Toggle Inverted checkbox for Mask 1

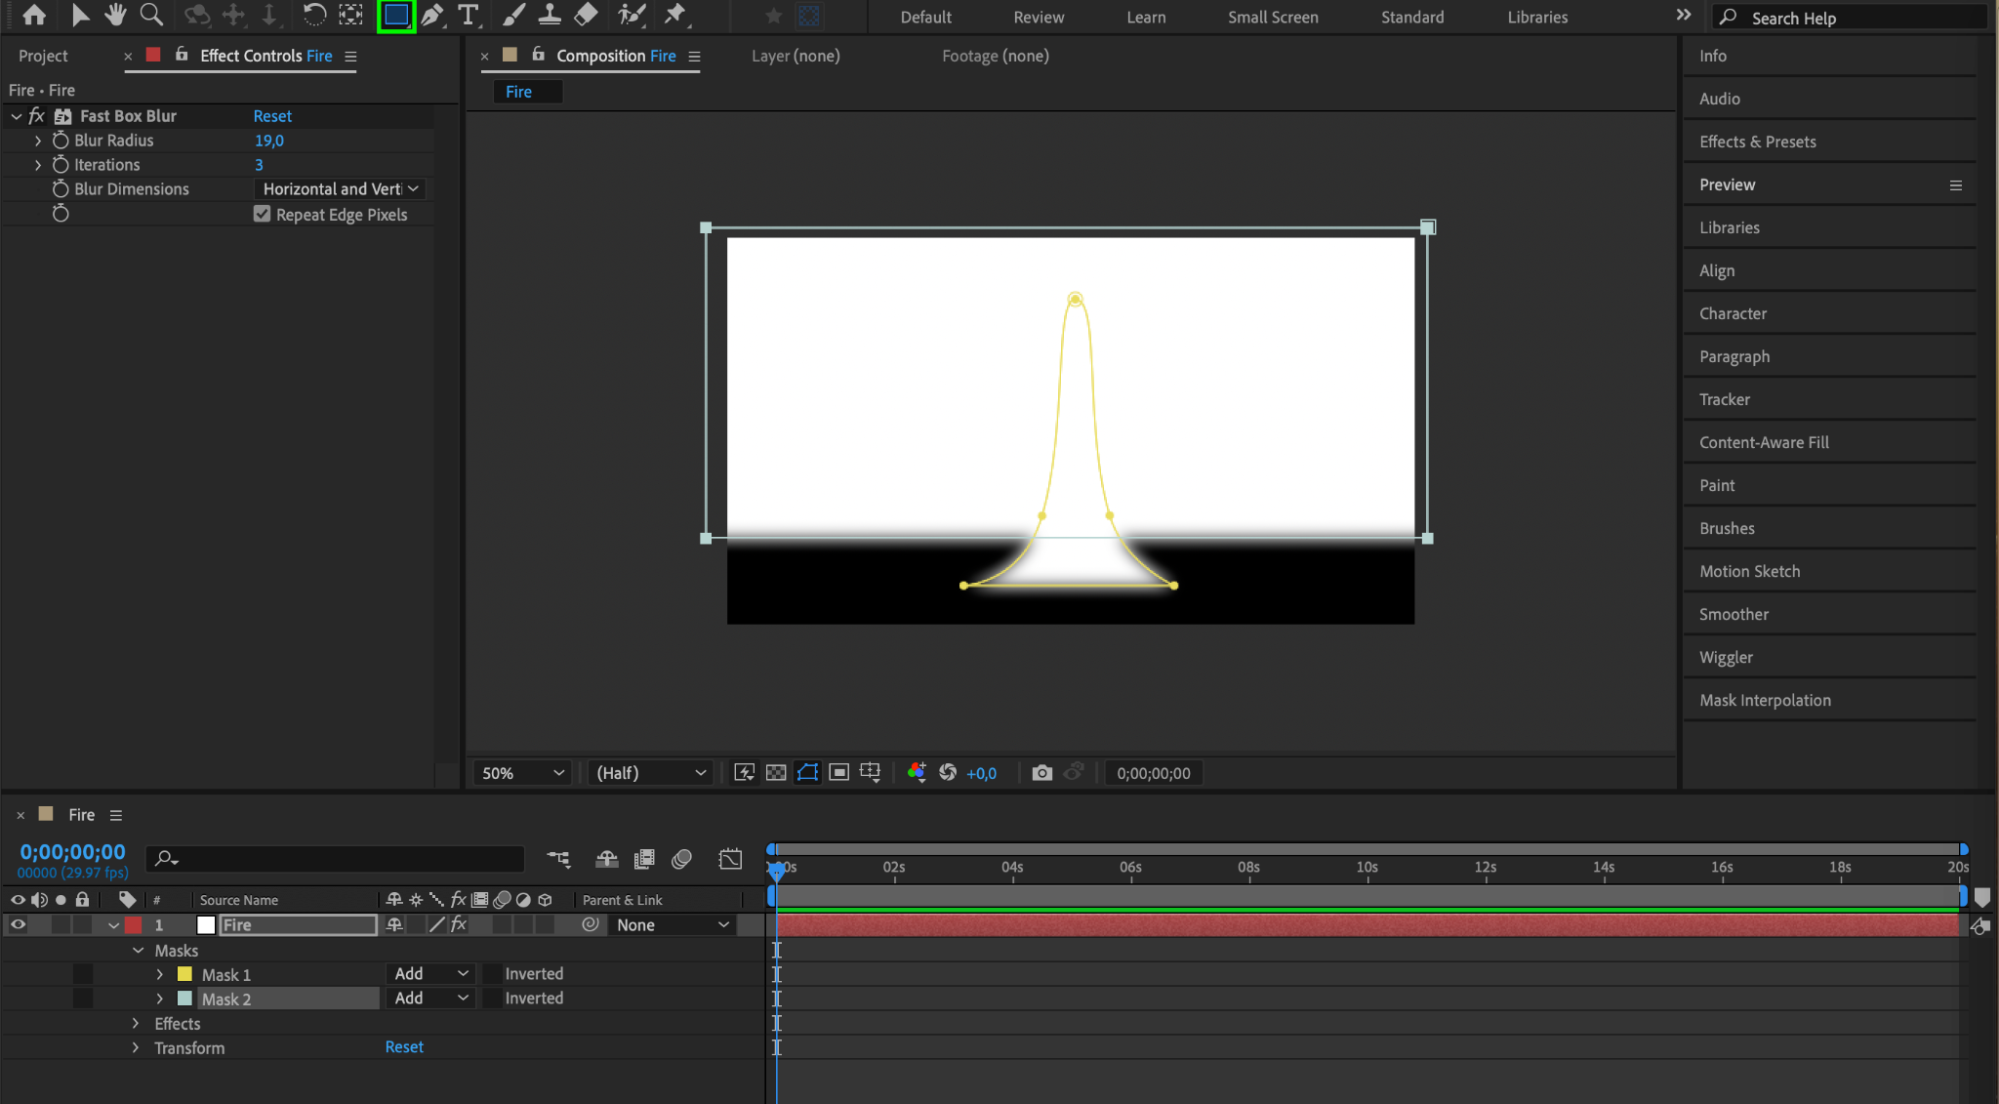click(493, 974)
